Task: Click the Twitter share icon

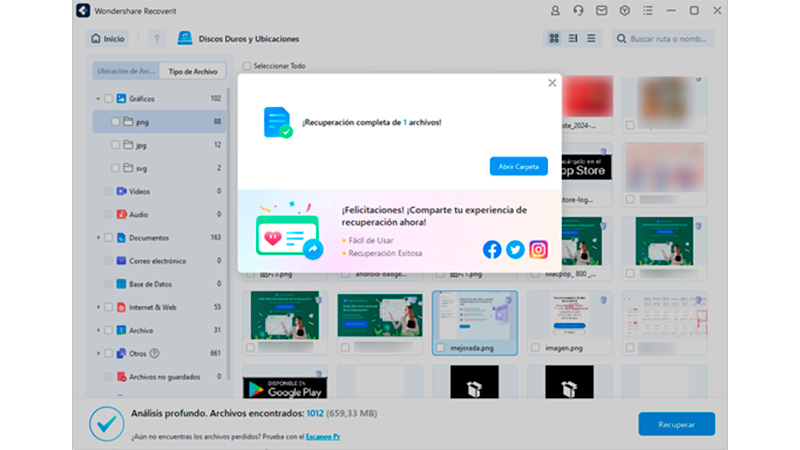Action: point(515,249)
